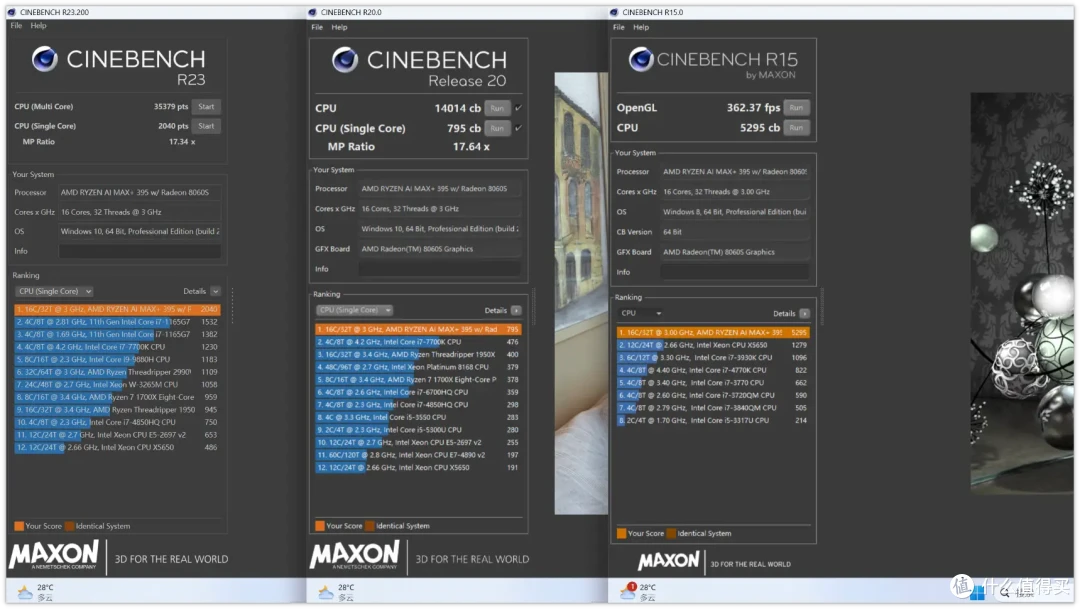Image resolution: width=1080 pixels, height=609 pixels.
Task: Click the rendered spheres image in R15 window
Action: click(x=1022, y=293)
